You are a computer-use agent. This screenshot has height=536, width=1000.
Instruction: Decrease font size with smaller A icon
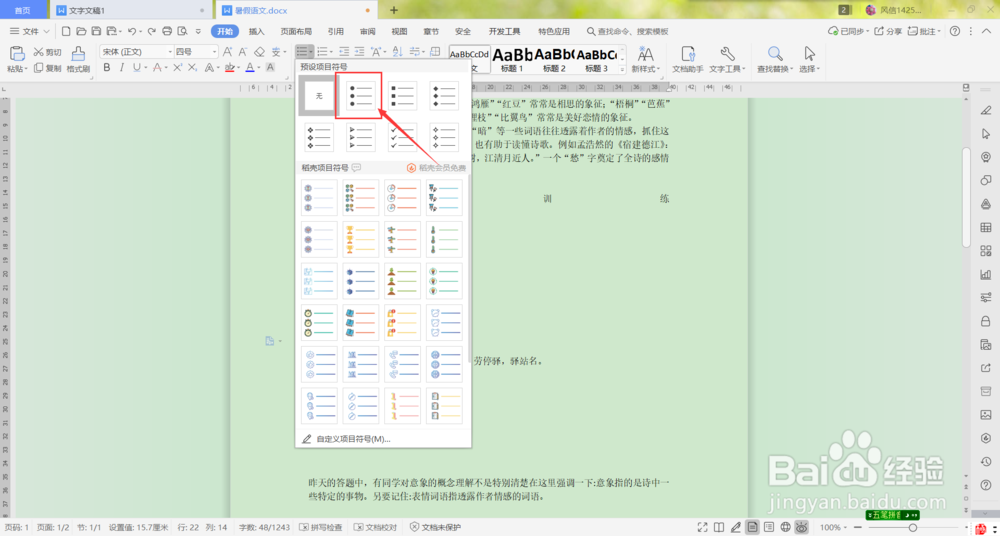tap(244, 52)
